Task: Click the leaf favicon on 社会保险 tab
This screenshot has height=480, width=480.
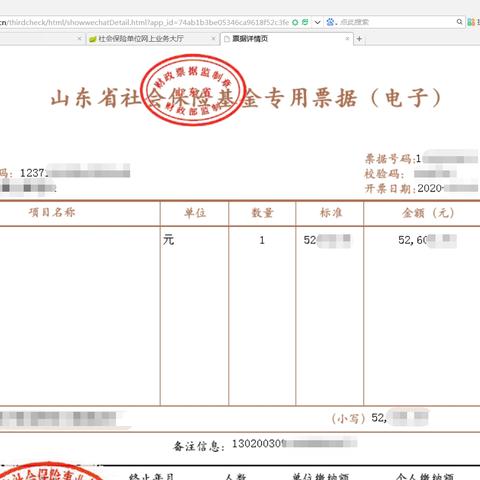Action: (93, 39)
